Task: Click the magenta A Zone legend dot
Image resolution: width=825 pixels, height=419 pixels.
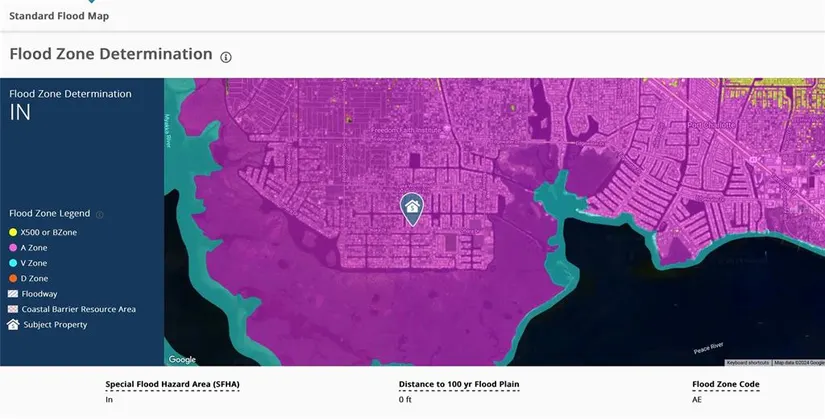Action: [x=13, y=248]
